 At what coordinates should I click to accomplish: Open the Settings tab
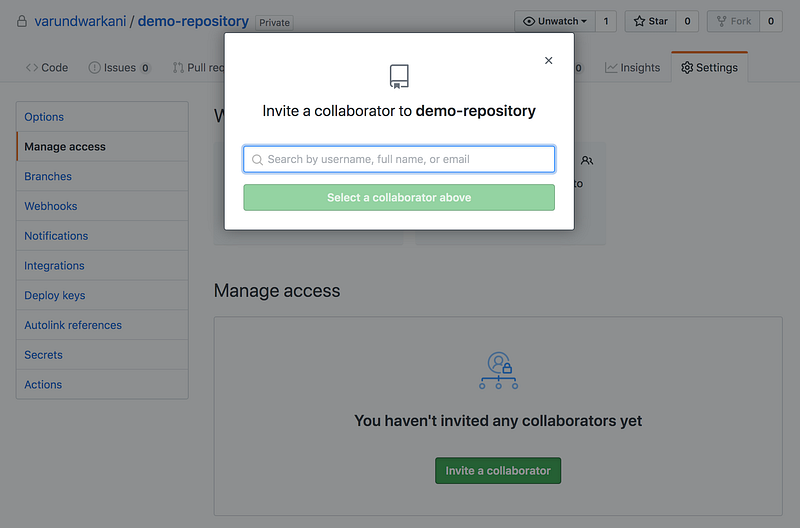point(710,68)
